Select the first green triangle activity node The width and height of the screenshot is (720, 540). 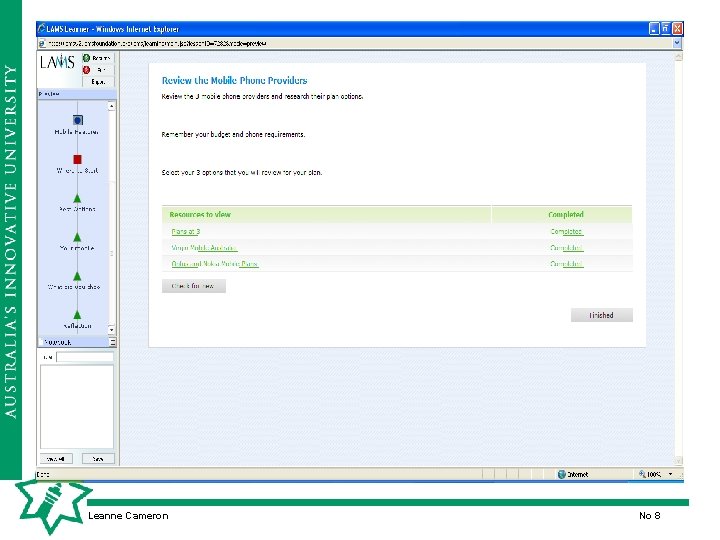[x=77, y=198]
